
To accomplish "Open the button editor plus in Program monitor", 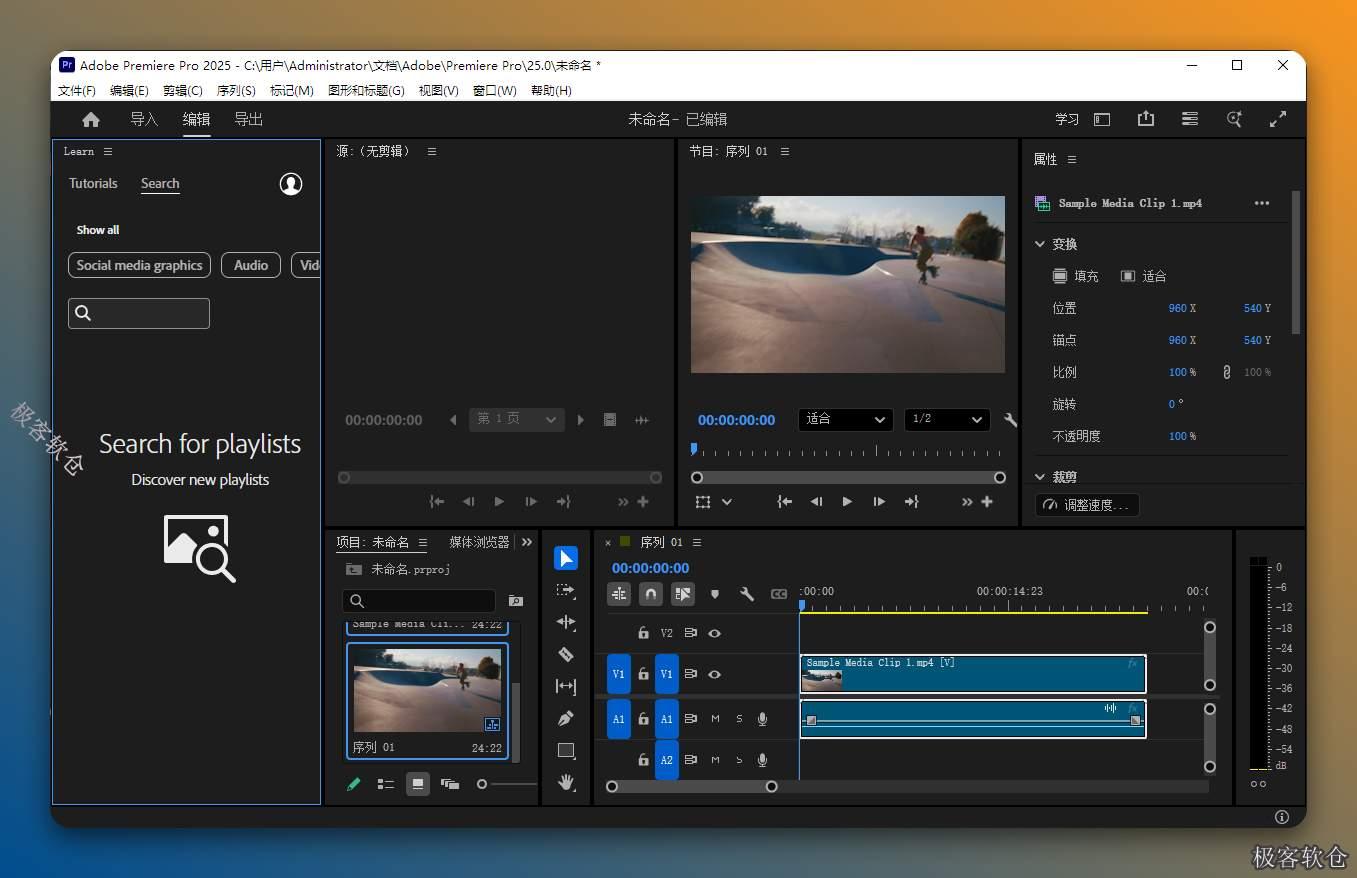I will 987,502.
